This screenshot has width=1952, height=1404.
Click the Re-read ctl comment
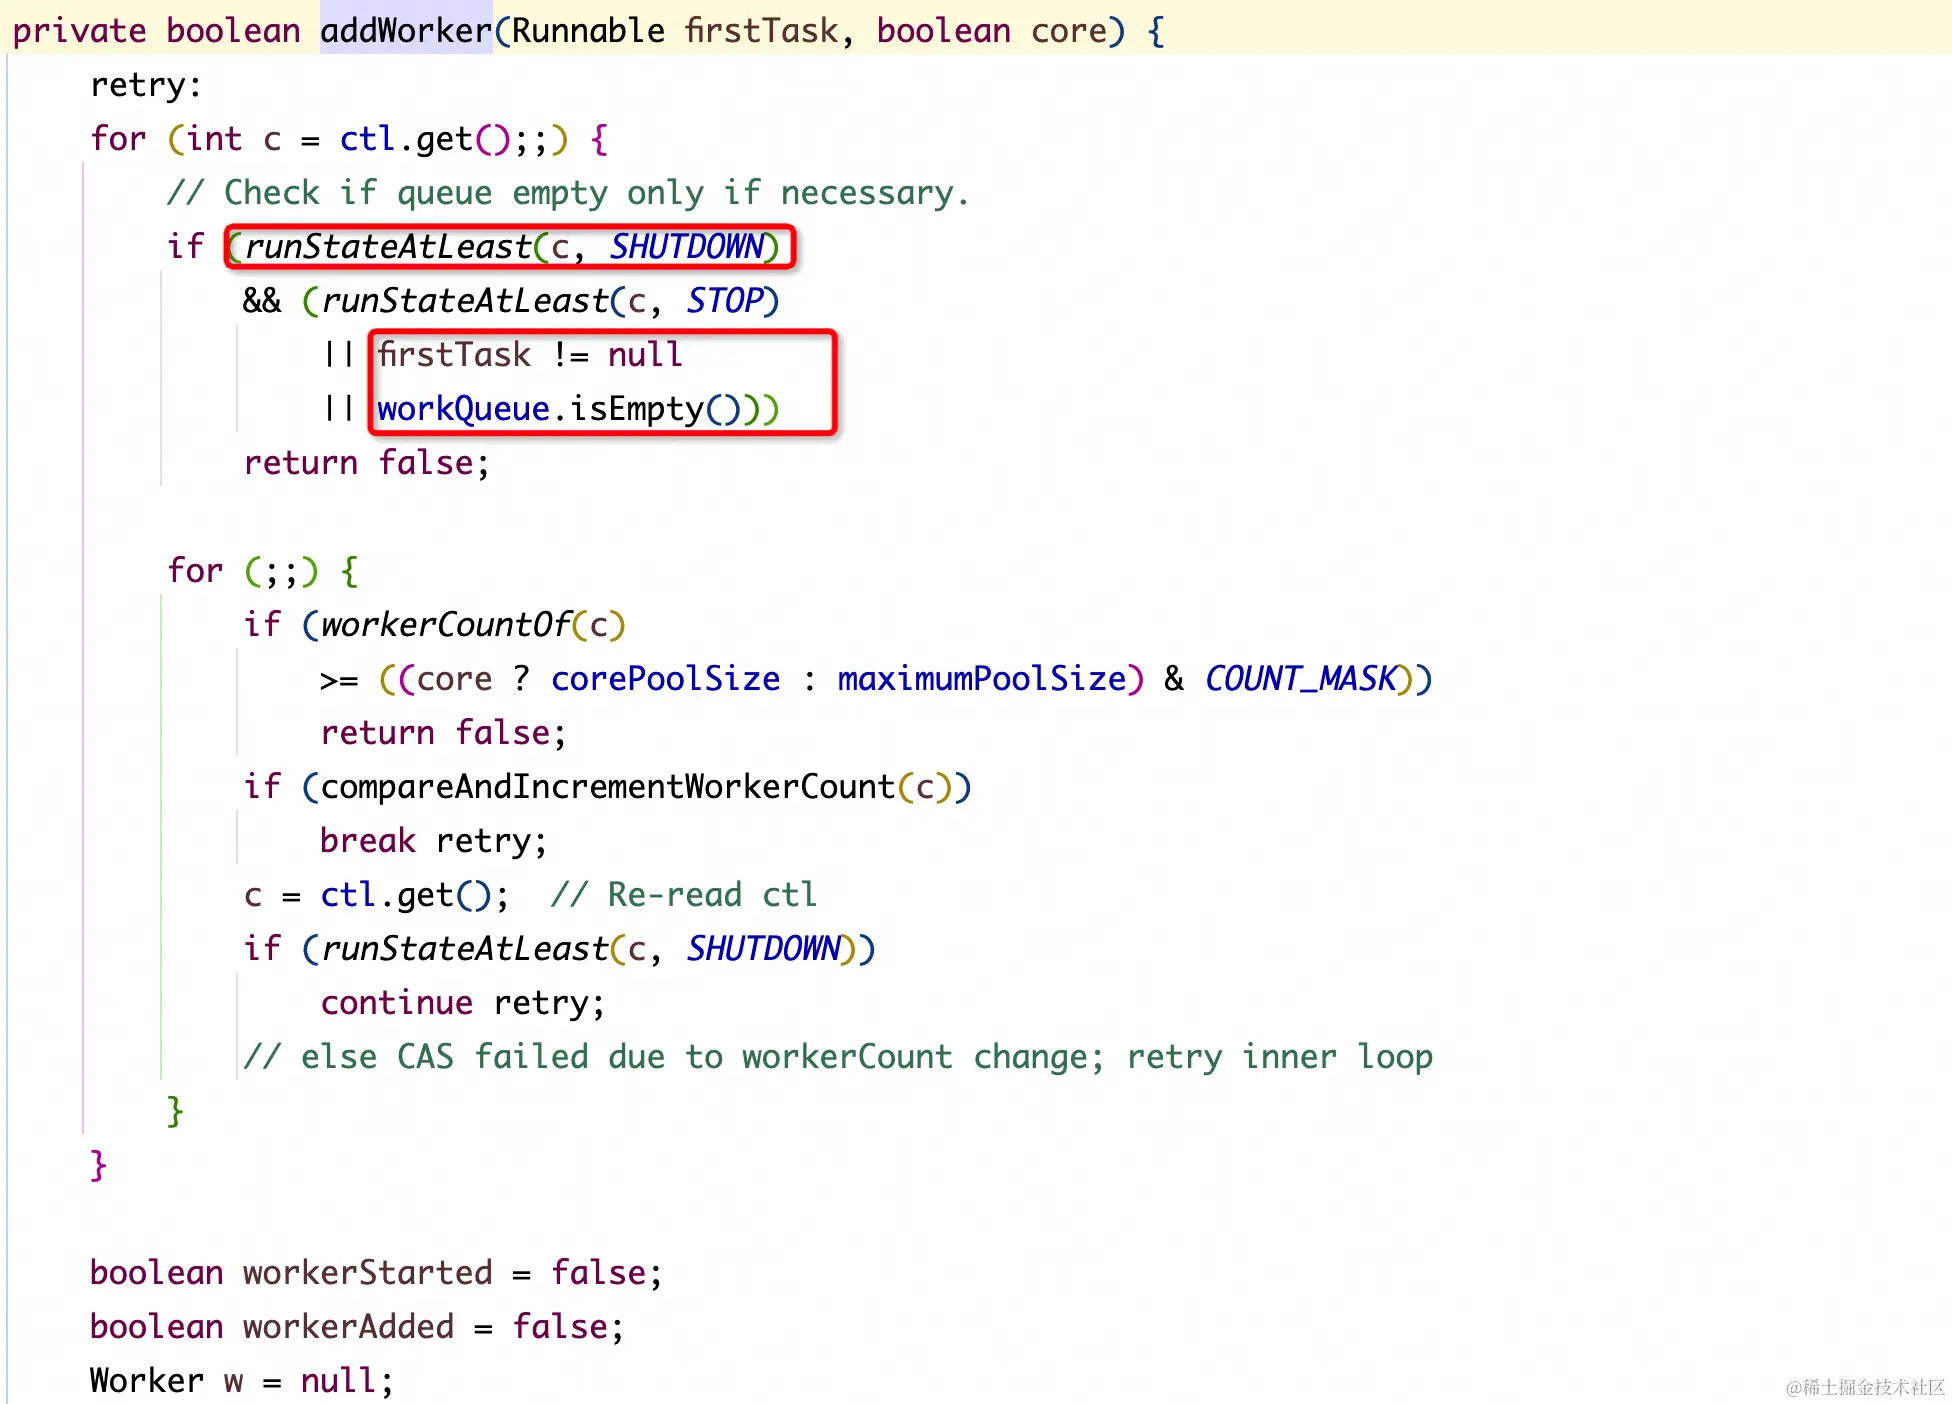pyautogui.click(x=683, y=895)
